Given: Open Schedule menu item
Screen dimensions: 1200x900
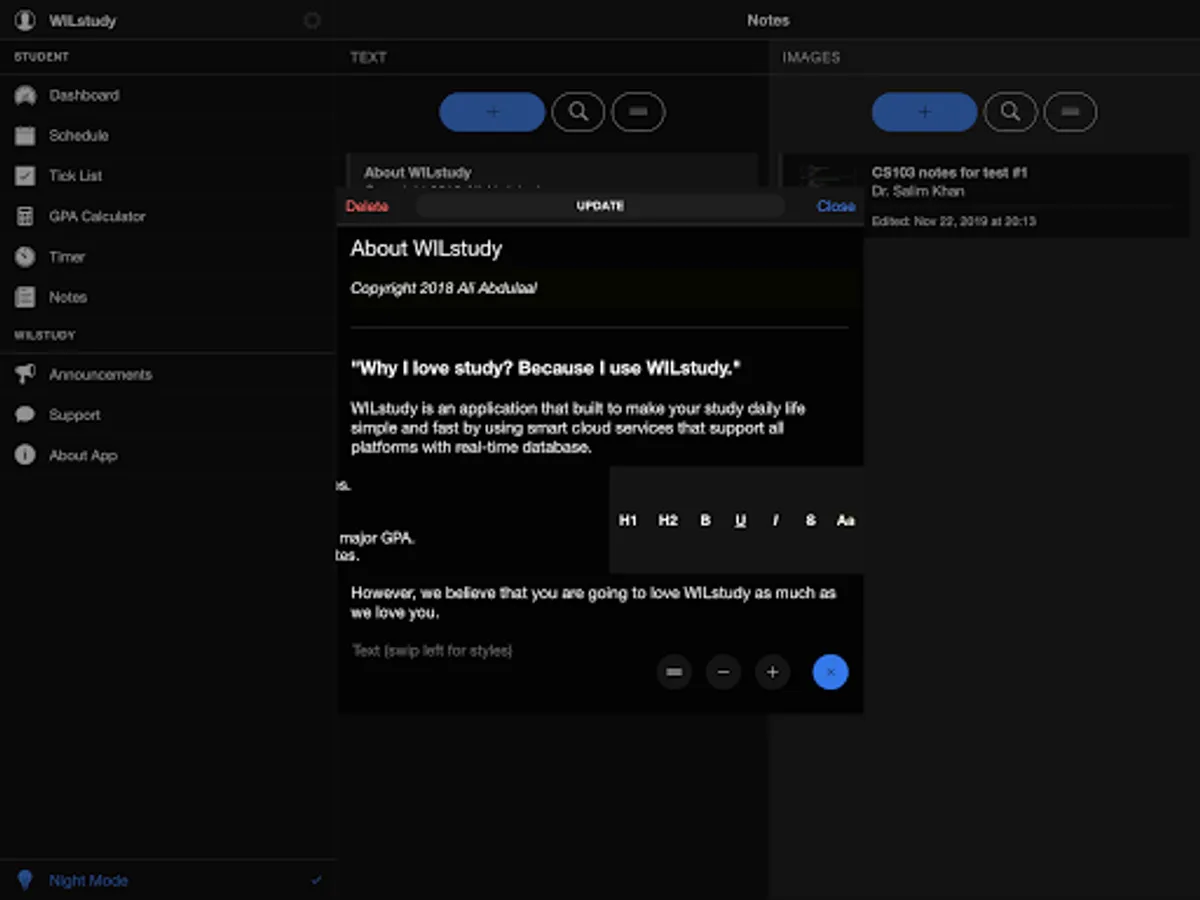Looking at the screenshot, I should tap(168, 136).
